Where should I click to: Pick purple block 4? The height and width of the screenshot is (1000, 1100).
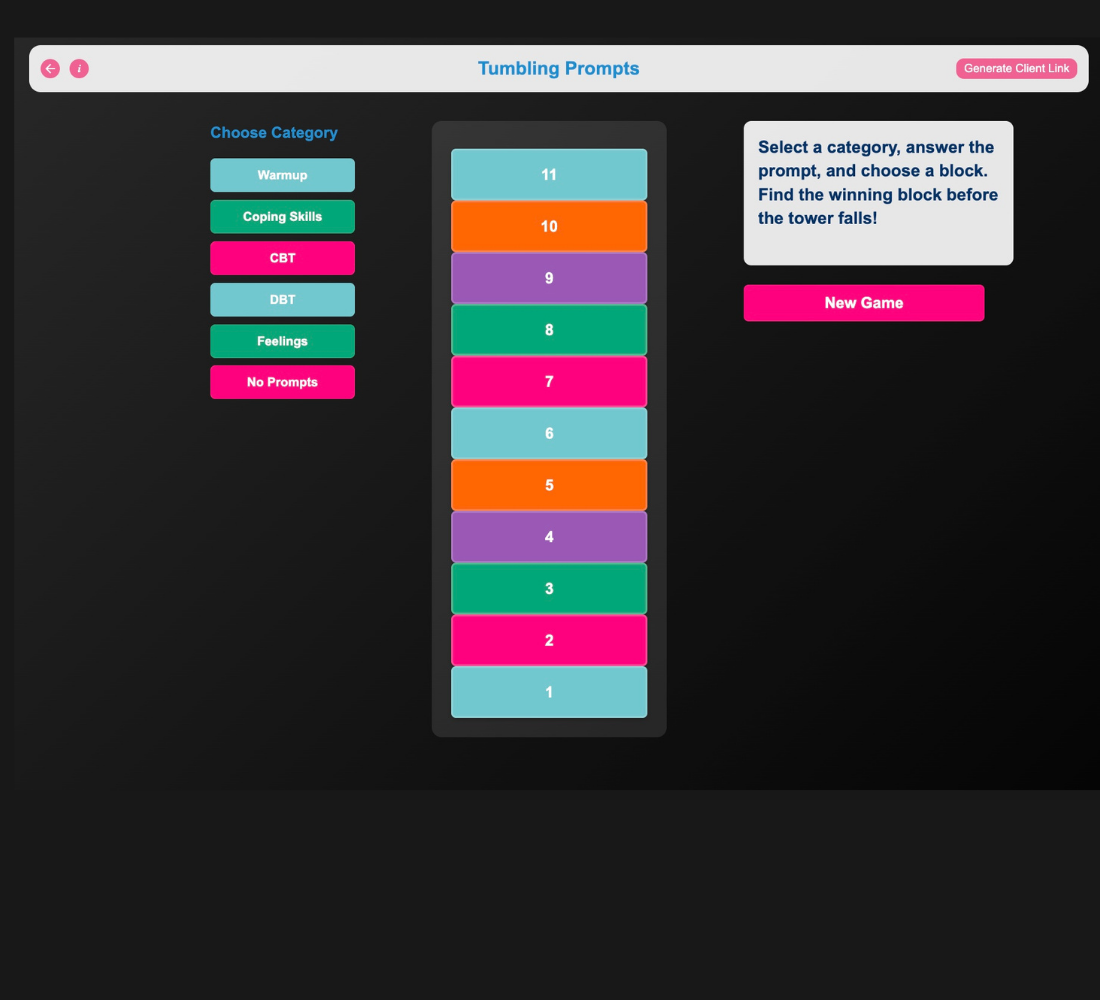pos(549,537)
